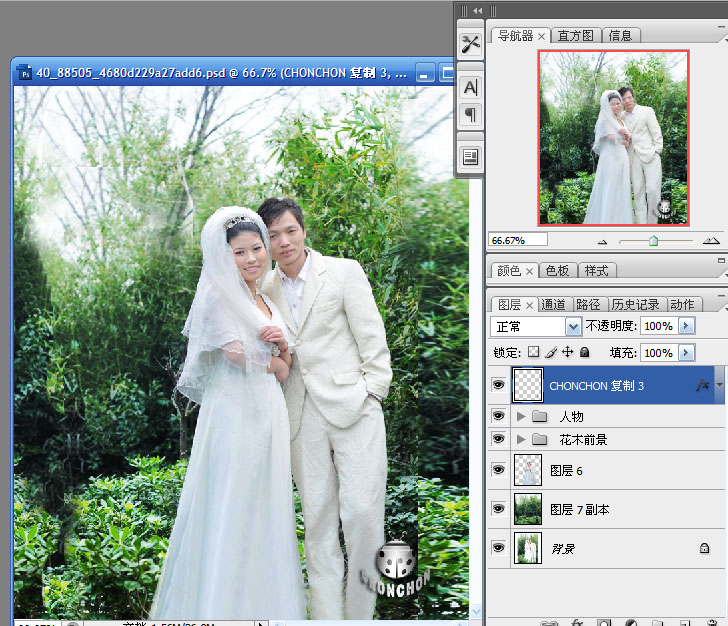Click the zoom in mountain icon in Navigator

pos(711,240)
